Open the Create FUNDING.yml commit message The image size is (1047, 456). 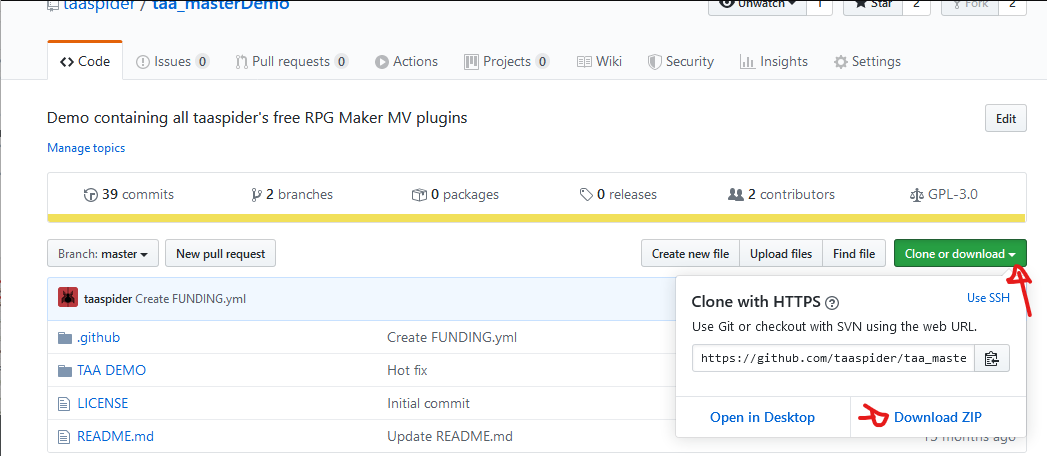[190, 298]
